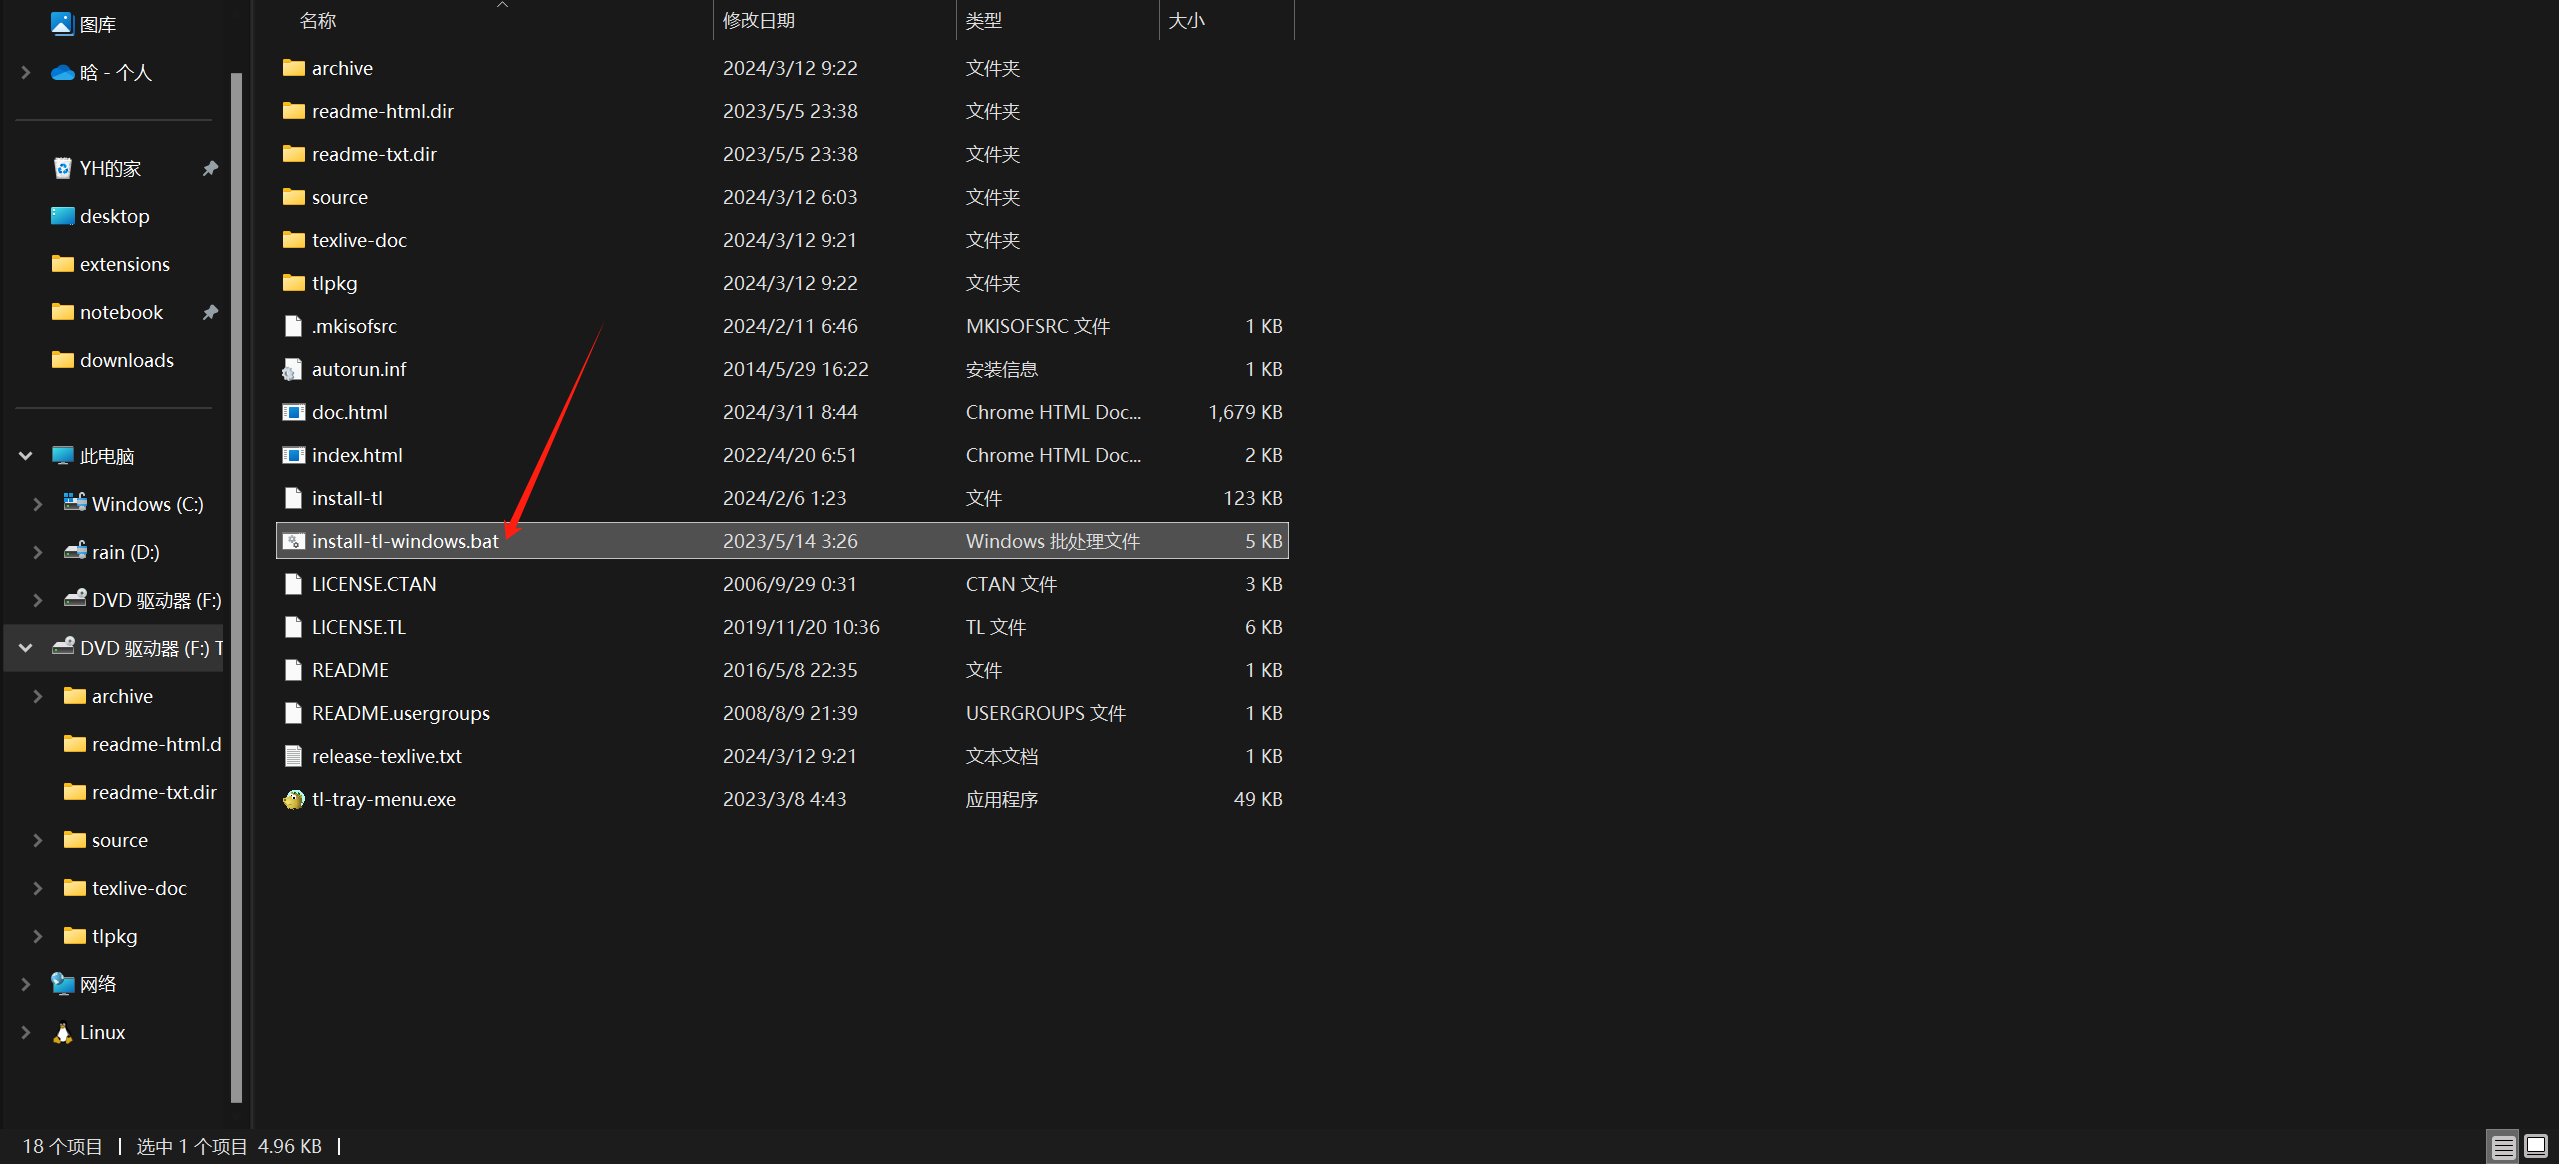Sort files by 大小 column header

click(1186, 20)
